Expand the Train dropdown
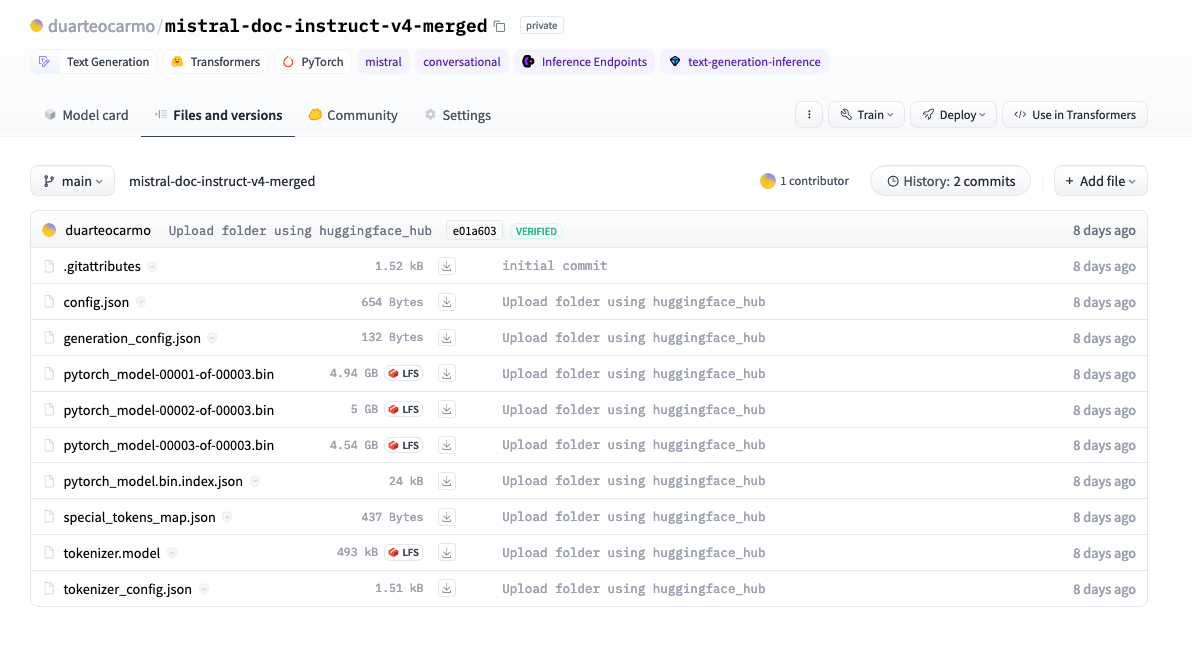 tap(867, 115)
